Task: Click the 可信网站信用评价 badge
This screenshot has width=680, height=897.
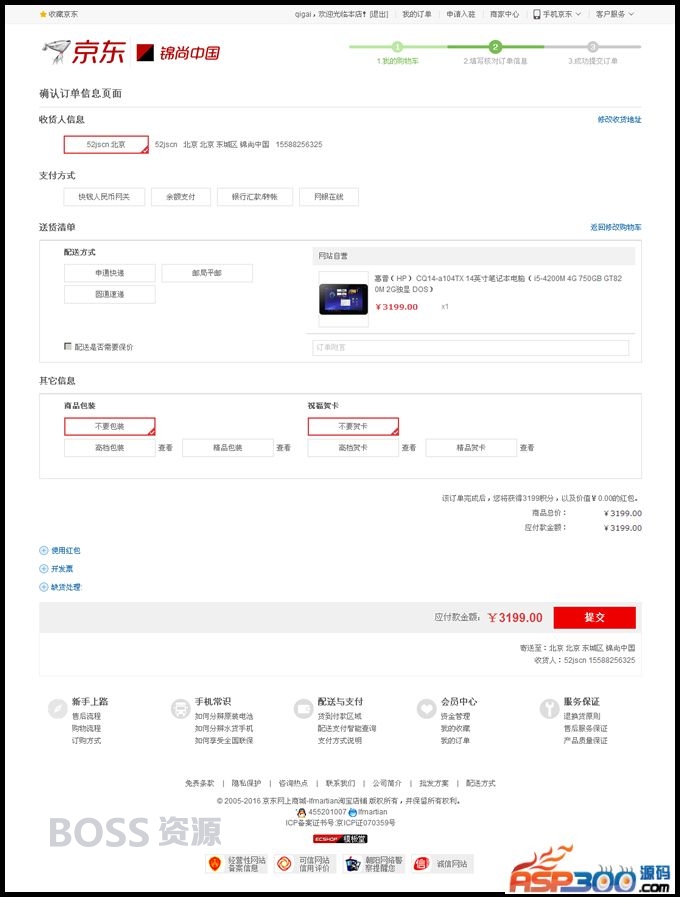Action: click(x=305, y=864)
